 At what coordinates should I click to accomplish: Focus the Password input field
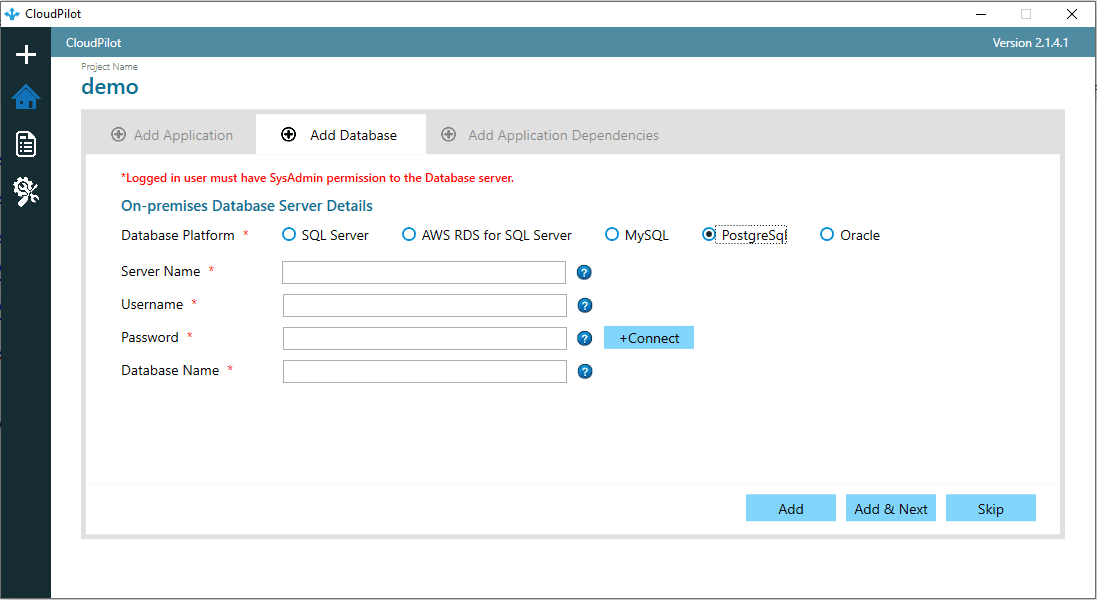click(425, 338)
